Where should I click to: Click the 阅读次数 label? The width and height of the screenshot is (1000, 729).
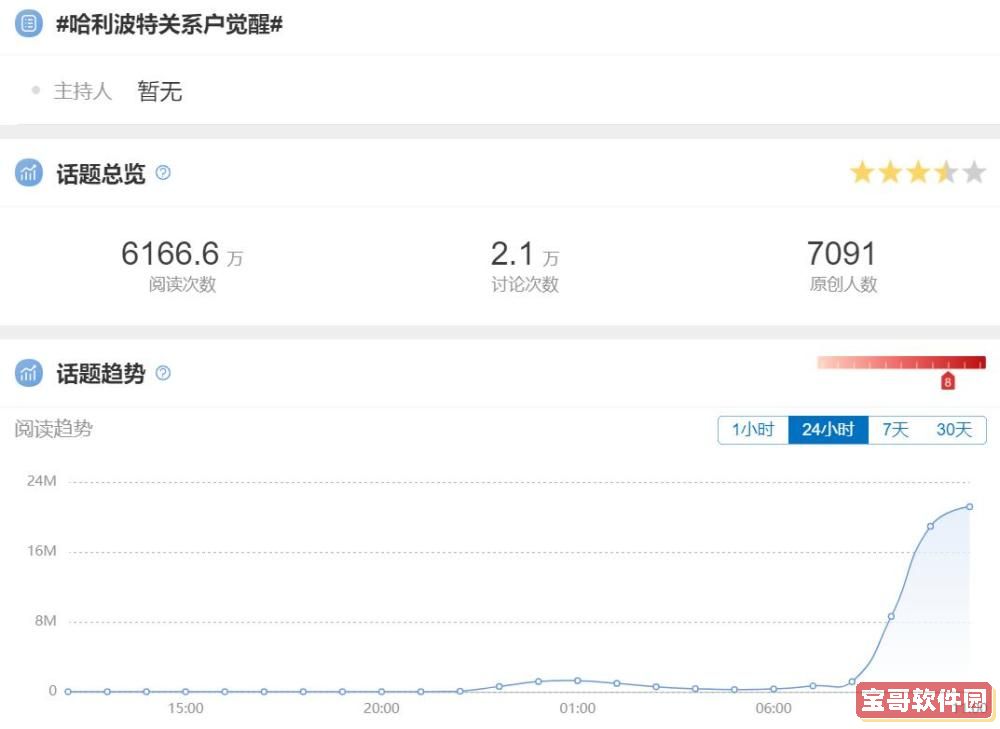click(x=182, y=284)
